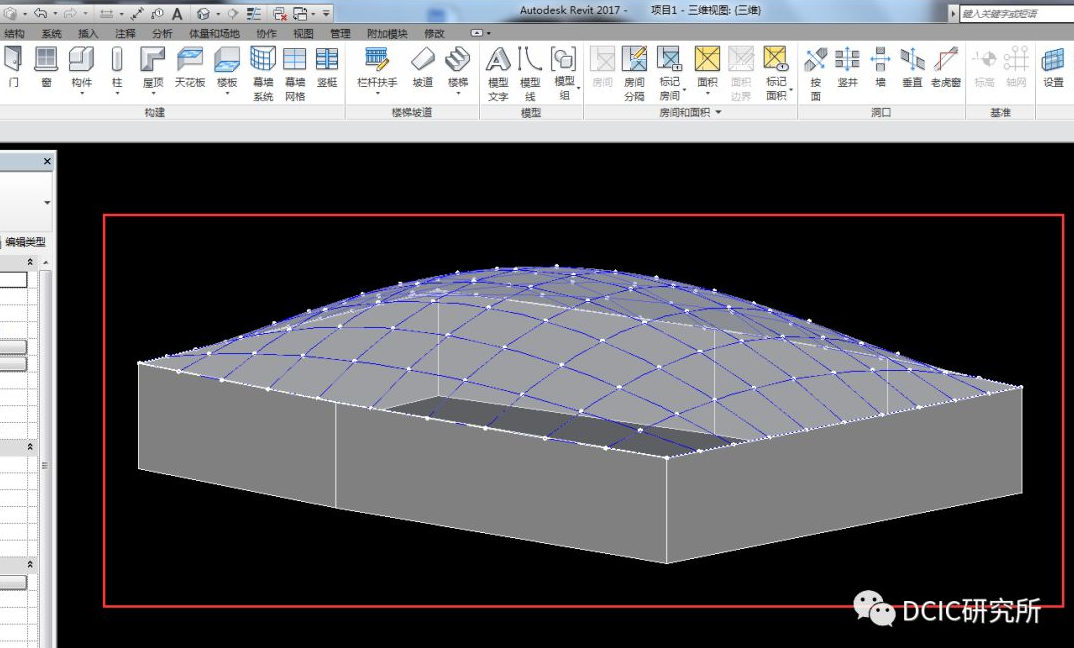1074x648 pixels.
Task: Switch to the 修改 (Modify) ribbon tab
Action: click(434, 33)
